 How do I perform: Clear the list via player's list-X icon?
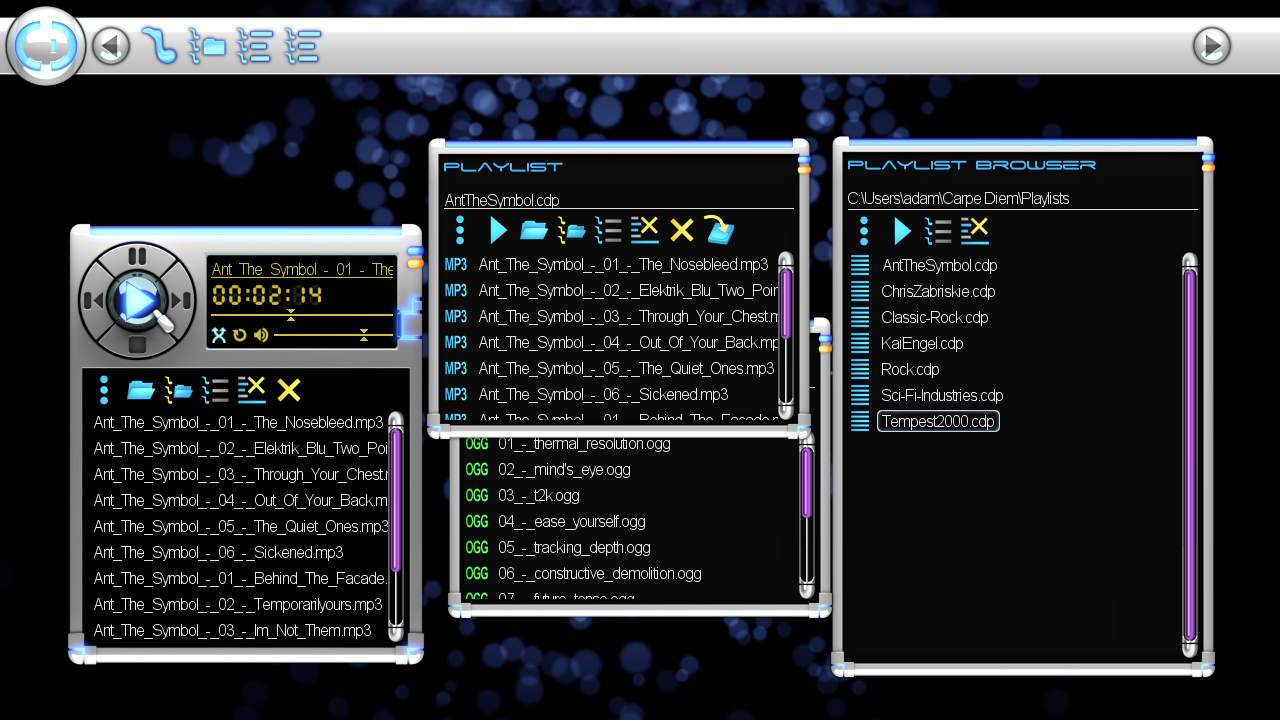click(x=252, y=390)
